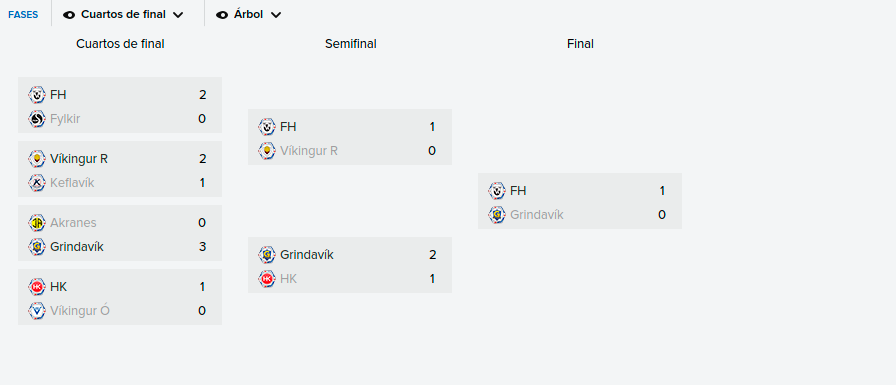Click the HK badge in the semifinal
Screen dimensions: 896x385
(267, 279)
